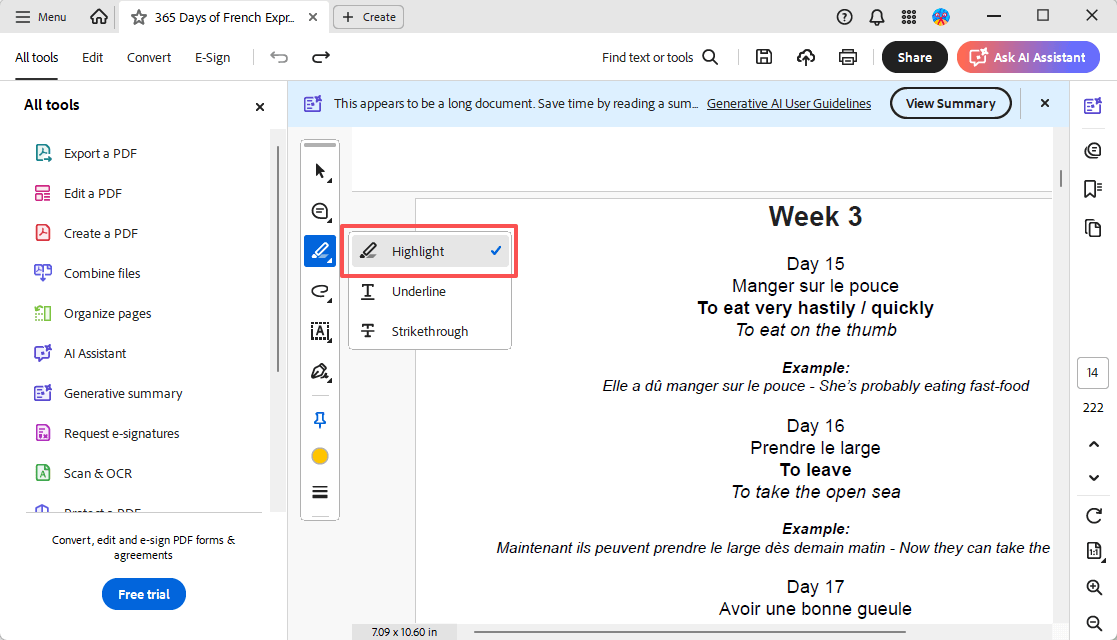1117x640 pixels.
Task: Redo the last action
Action: (x=321, y=57)
